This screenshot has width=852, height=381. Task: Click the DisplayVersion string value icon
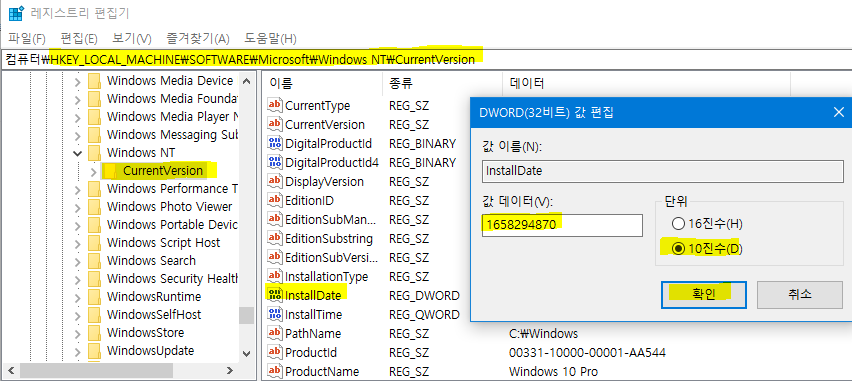pyautogui.click(x=275, y=182)
